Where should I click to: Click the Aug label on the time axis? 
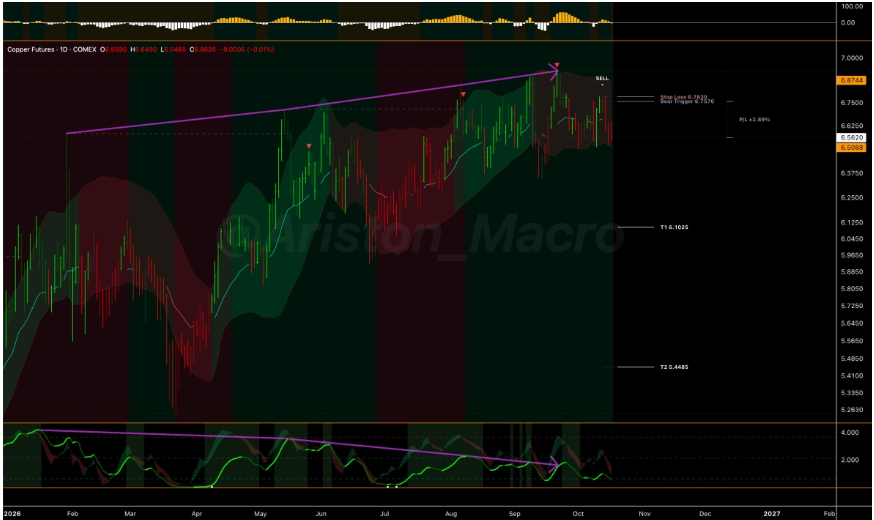pyautogui.click(x=451, y=513)
